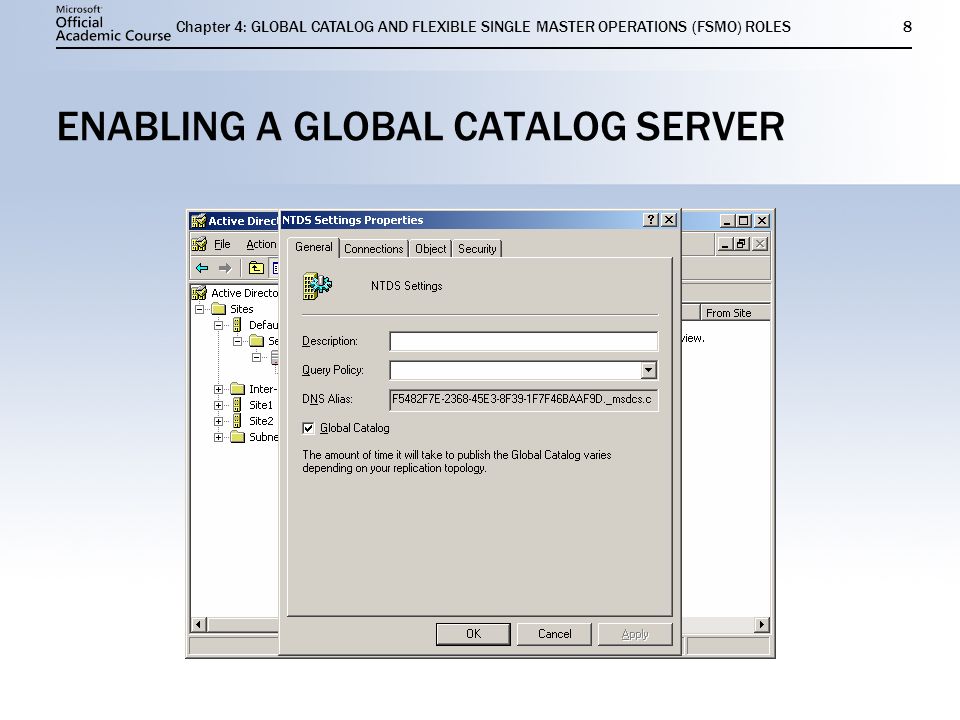This screenshot has width=960, height=720.
Task: Uncheck the Global Catalog checkbox
Action: click(x=308, y=428)
